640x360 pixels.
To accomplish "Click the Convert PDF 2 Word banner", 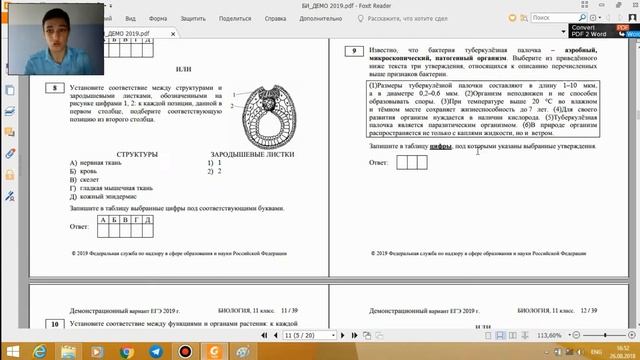I will point(604,31).
